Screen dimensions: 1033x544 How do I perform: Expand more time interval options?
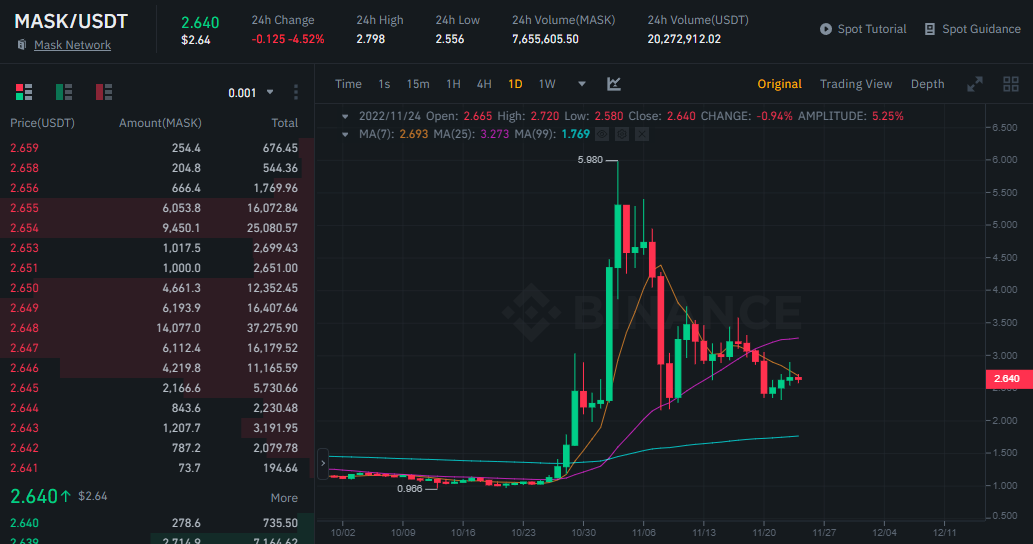click(582, 84)
